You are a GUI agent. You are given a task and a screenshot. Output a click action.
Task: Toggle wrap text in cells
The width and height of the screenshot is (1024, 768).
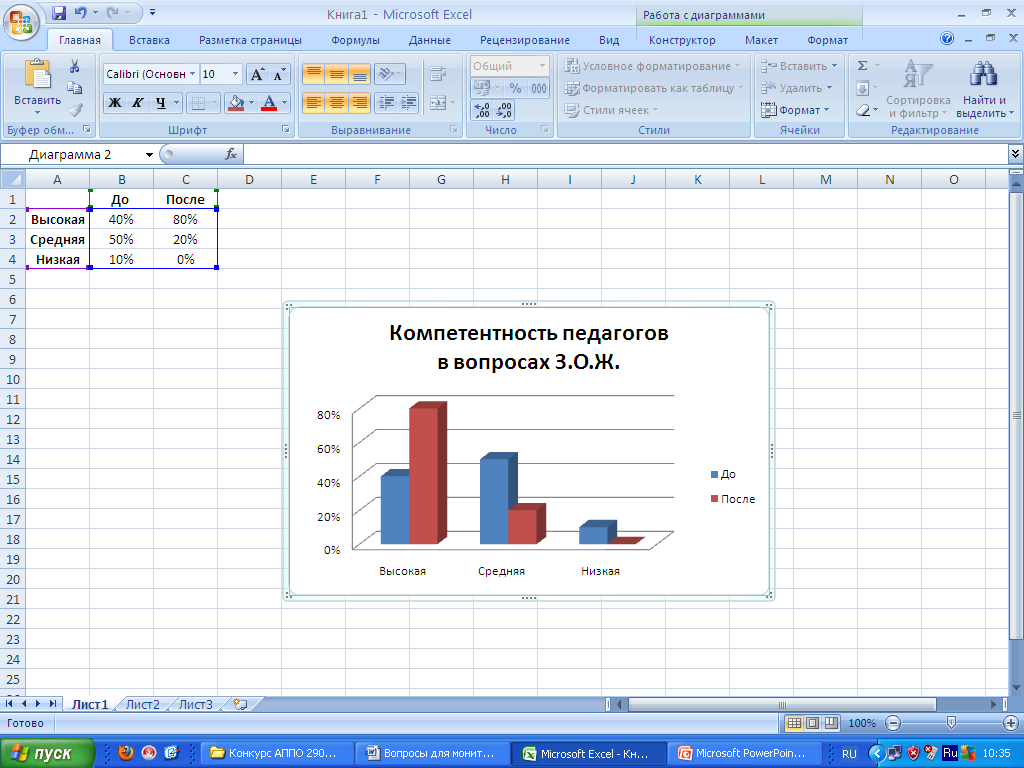(x=438, y=74)
